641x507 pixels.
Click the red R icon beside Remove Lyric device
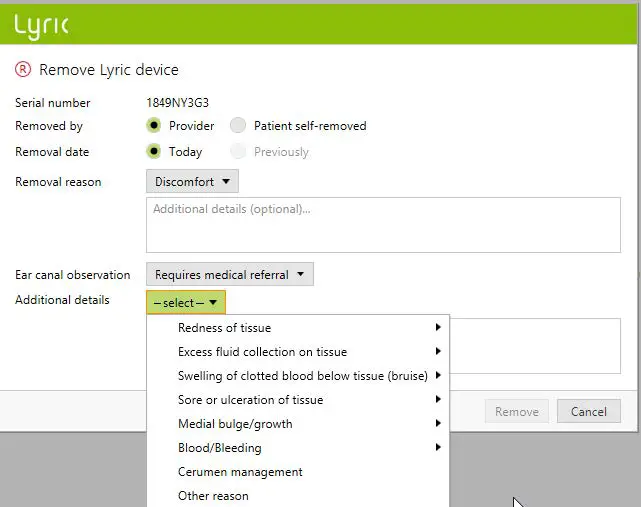(23, 69)
